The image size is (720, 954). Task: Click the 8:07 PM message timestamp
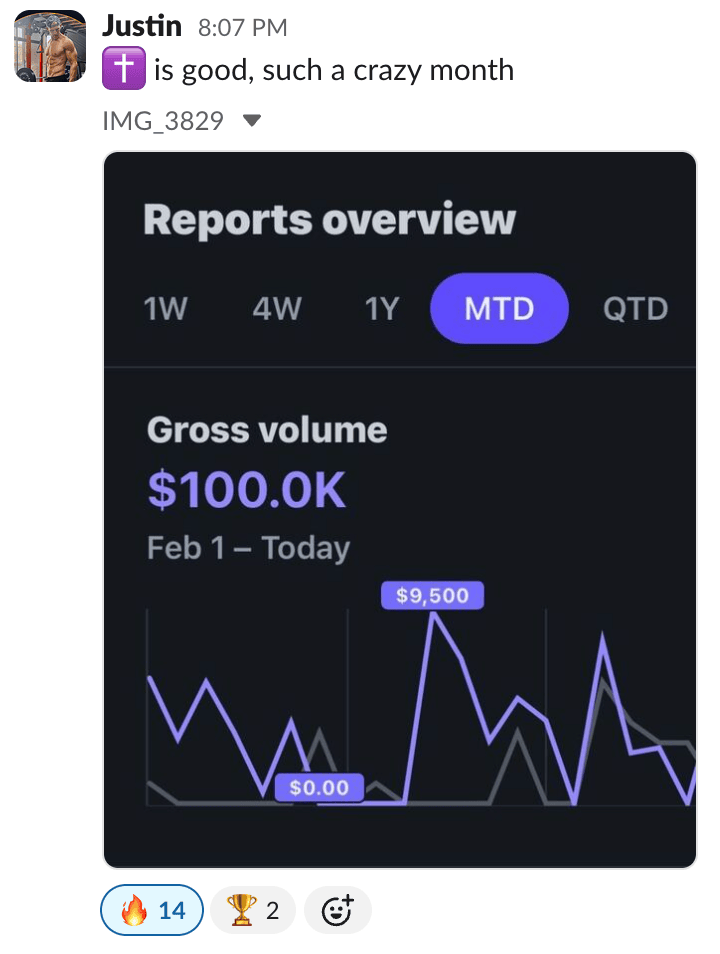point(243,28)
